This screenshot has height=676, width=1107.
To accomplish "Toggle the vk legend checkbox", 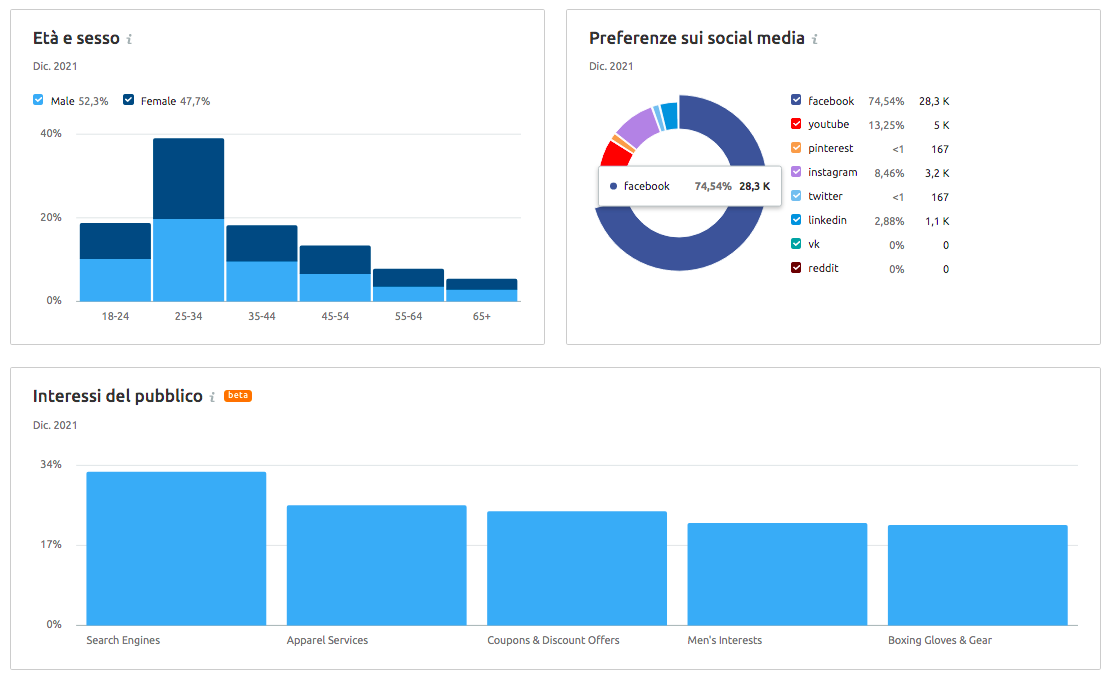I will (796, 244).
